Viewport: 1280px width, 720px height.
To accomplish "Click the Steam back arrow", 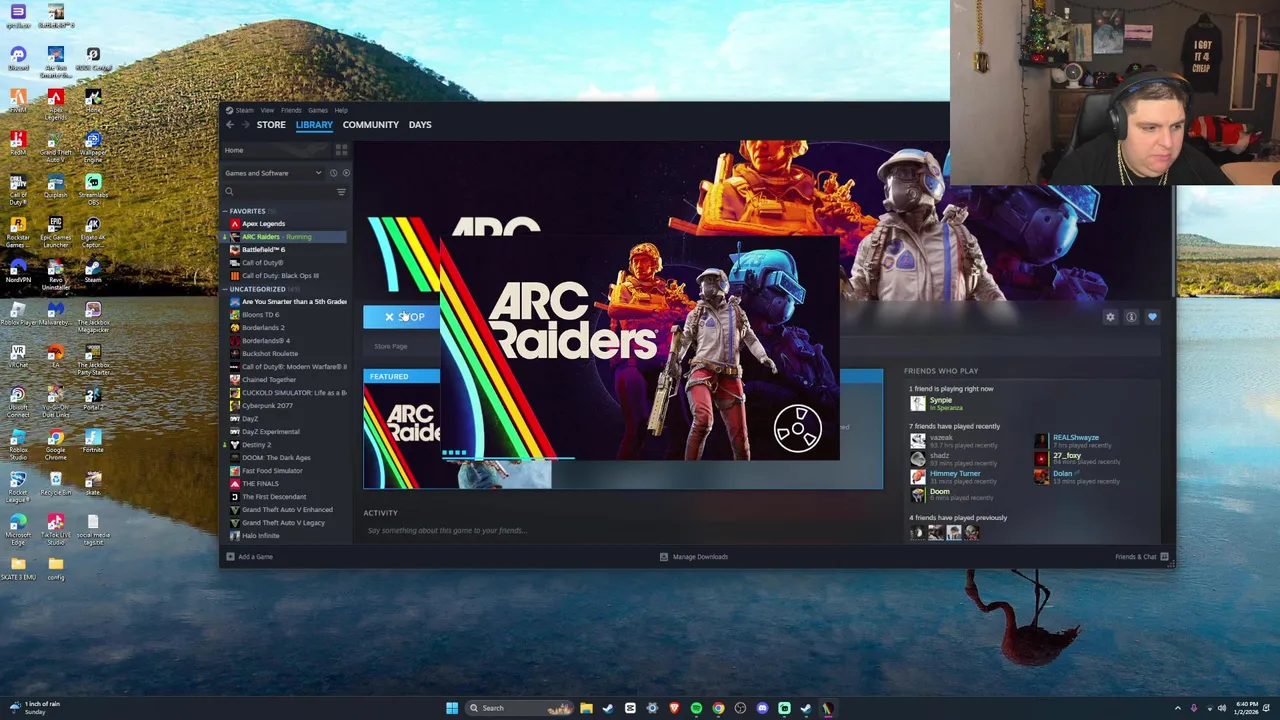I will [230, 125].
